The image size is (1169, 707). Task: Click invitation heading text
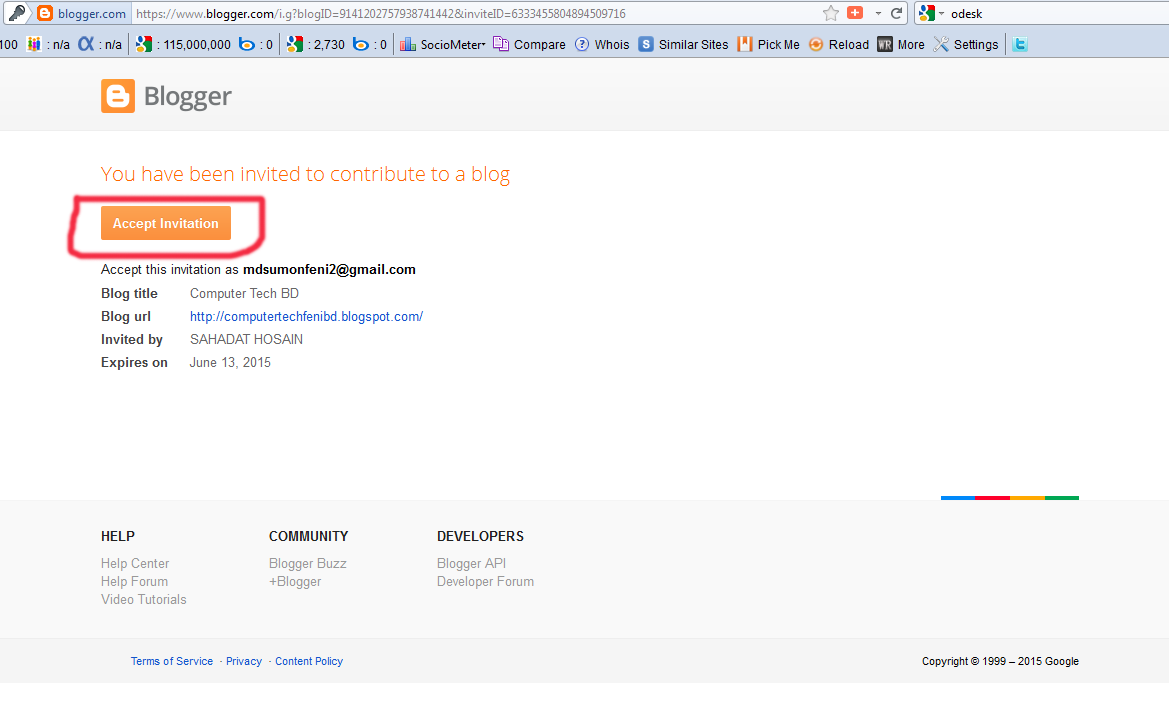[306, 174]
